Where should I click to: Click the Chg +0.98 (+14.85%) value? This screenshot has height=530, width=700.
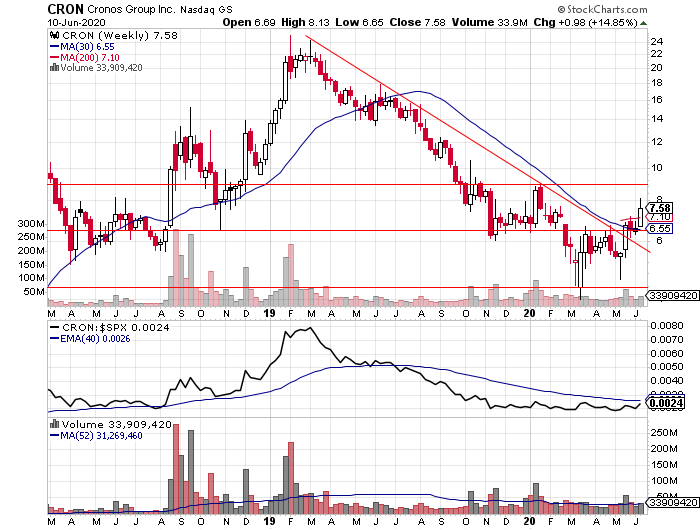click(x=586, y=22)
